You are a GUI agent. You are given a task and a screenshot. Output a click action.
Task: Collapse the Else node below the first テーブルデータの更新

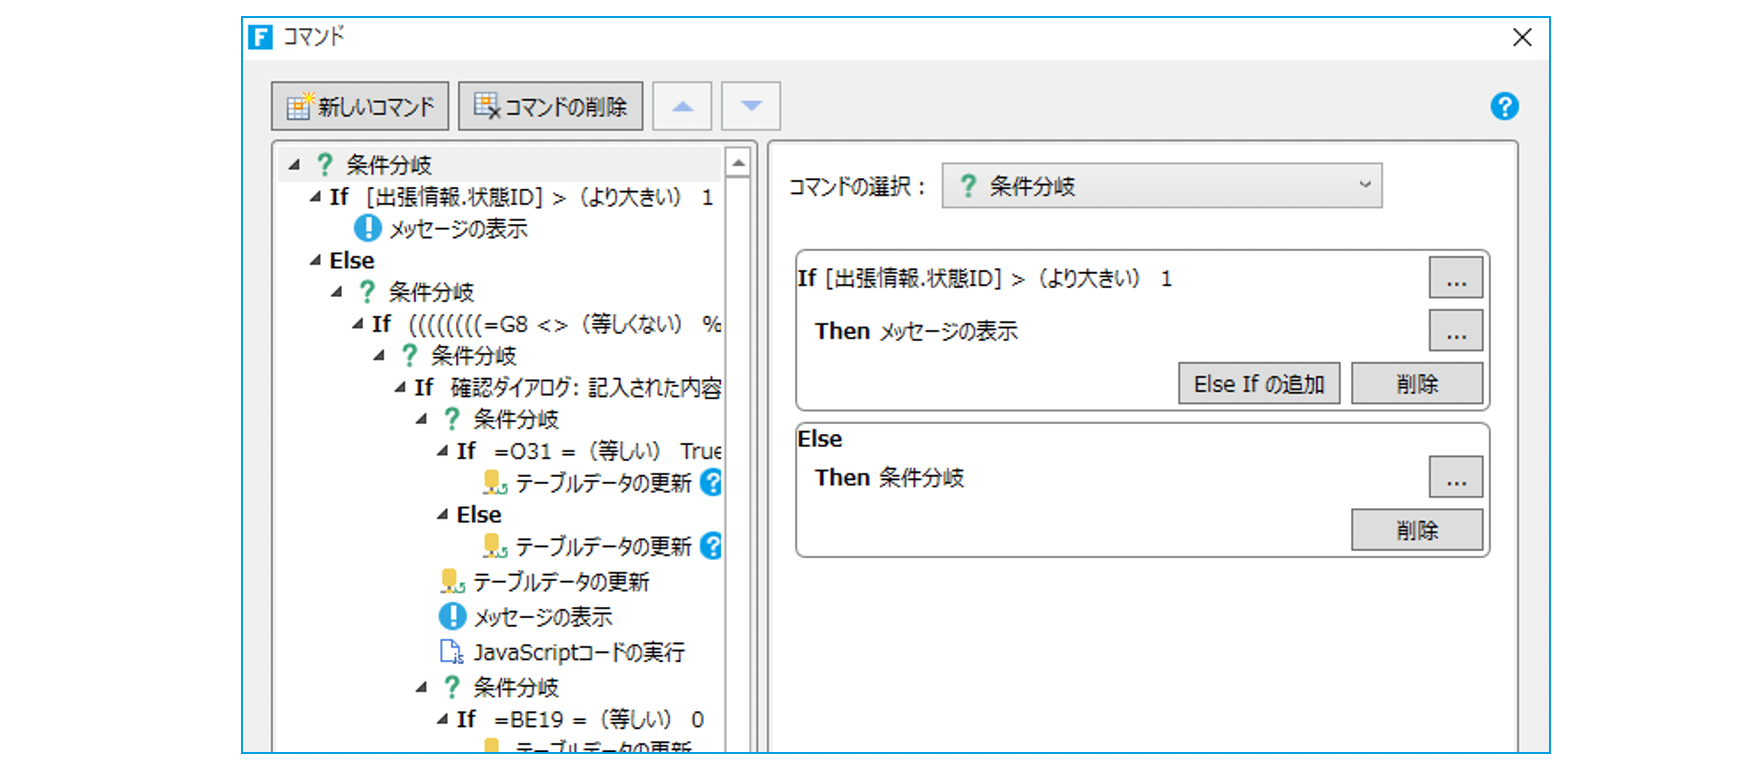(442, 514)
